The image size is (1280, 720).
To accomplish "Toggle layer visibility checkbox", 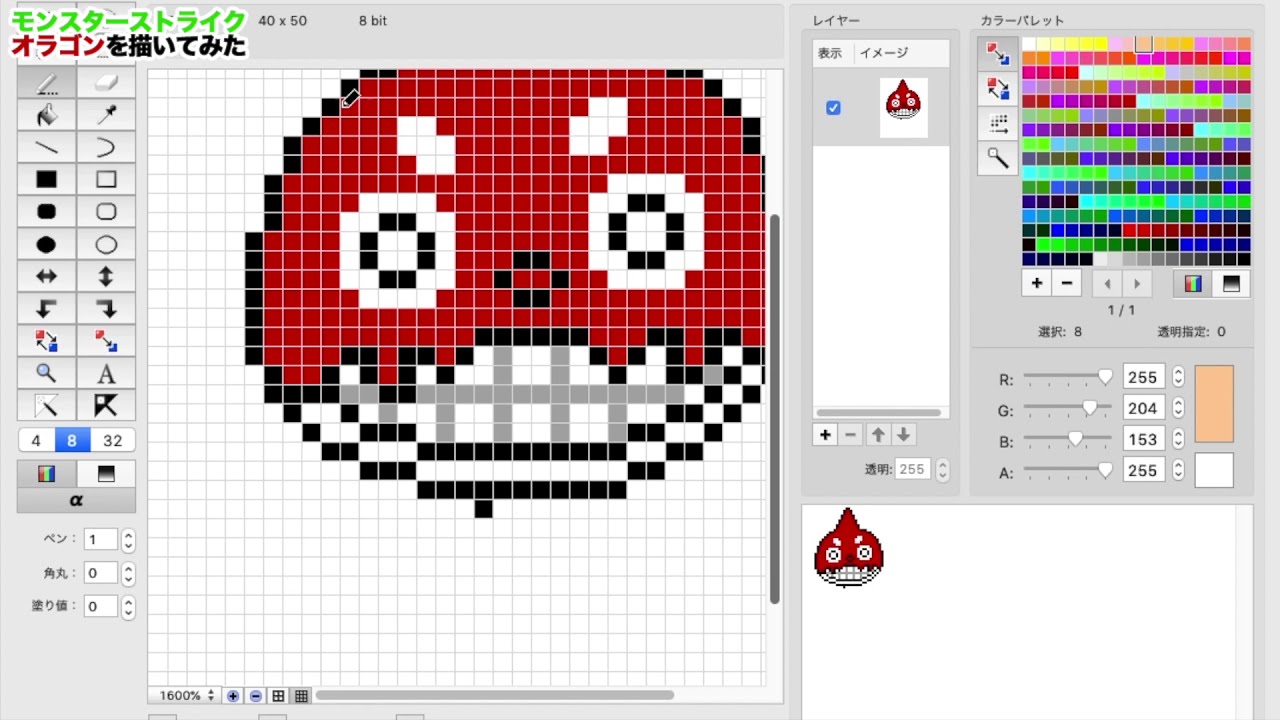I will pos(833,108).
